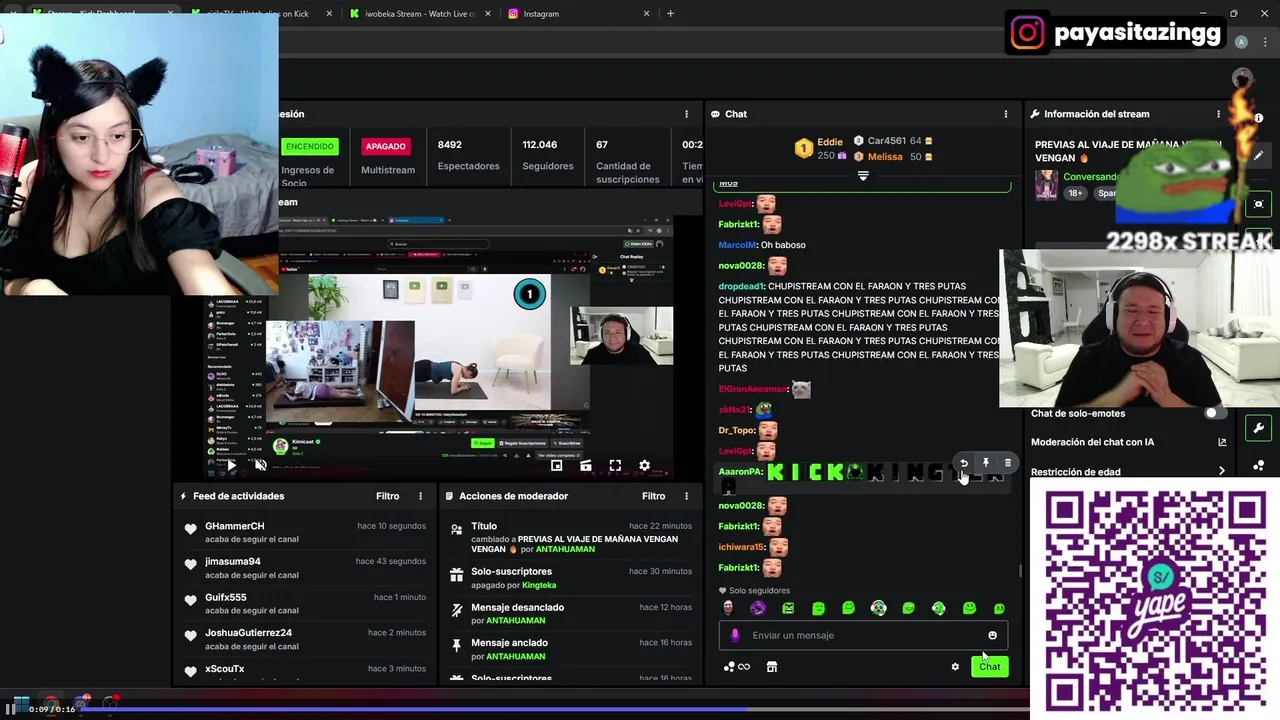Collapse the chat leaderboard arrow
The width and height of the screenshot is (1280, 720).
(x=863, y=176)
